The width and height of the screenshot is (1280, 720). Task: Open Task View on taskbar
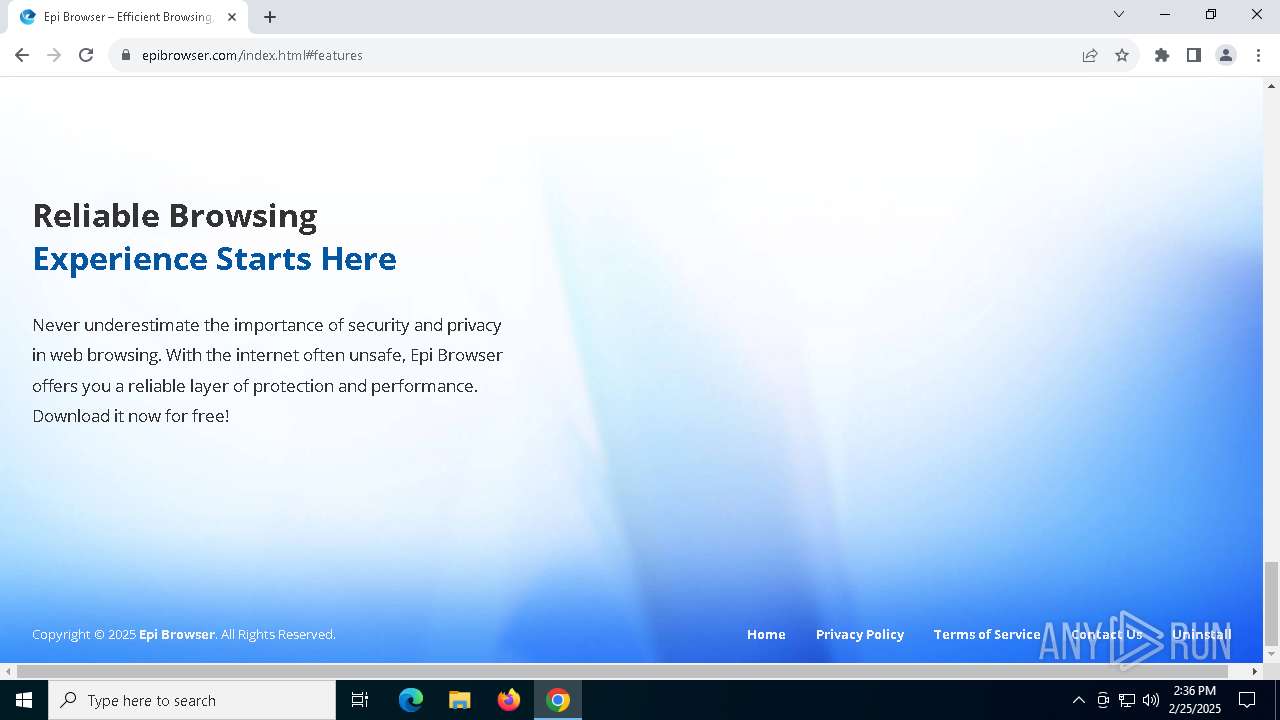(x=360, y=700)
